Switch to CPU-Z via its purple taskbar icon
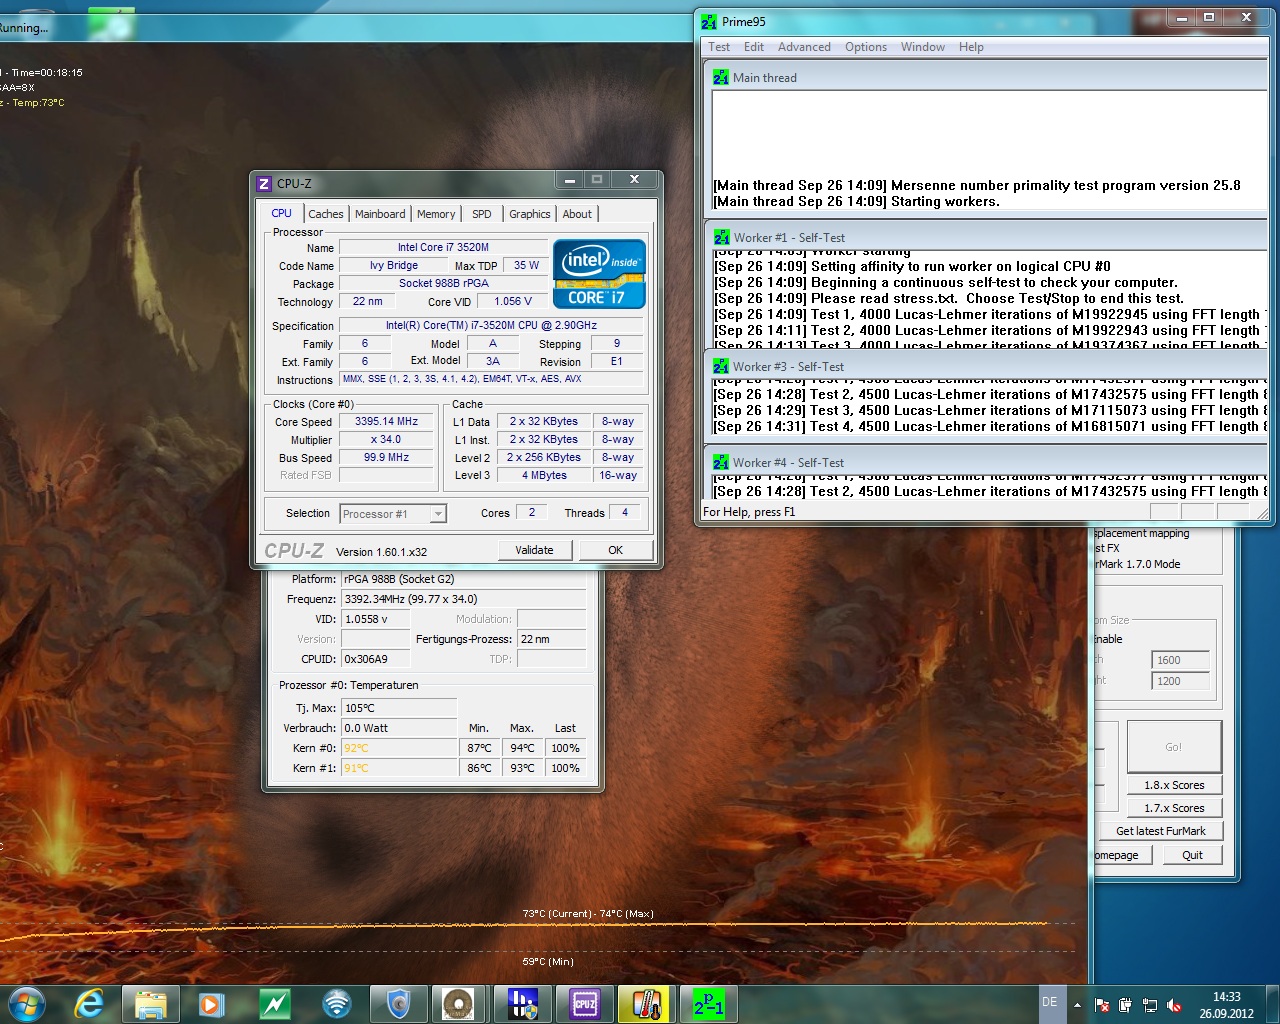This screenshot has height=1024, width=1280. click(x=584, y=1003)
